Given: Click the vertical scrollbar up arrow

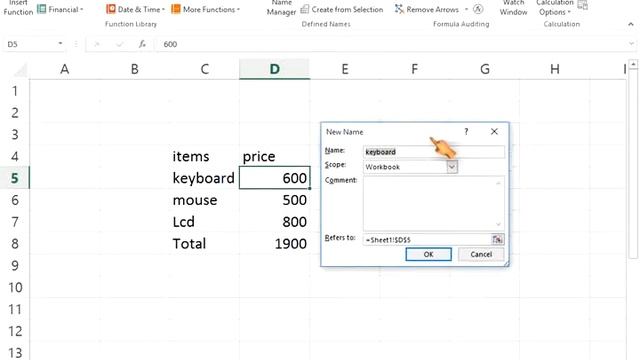Looking at the screenshot, I should [x=633, y=64].
